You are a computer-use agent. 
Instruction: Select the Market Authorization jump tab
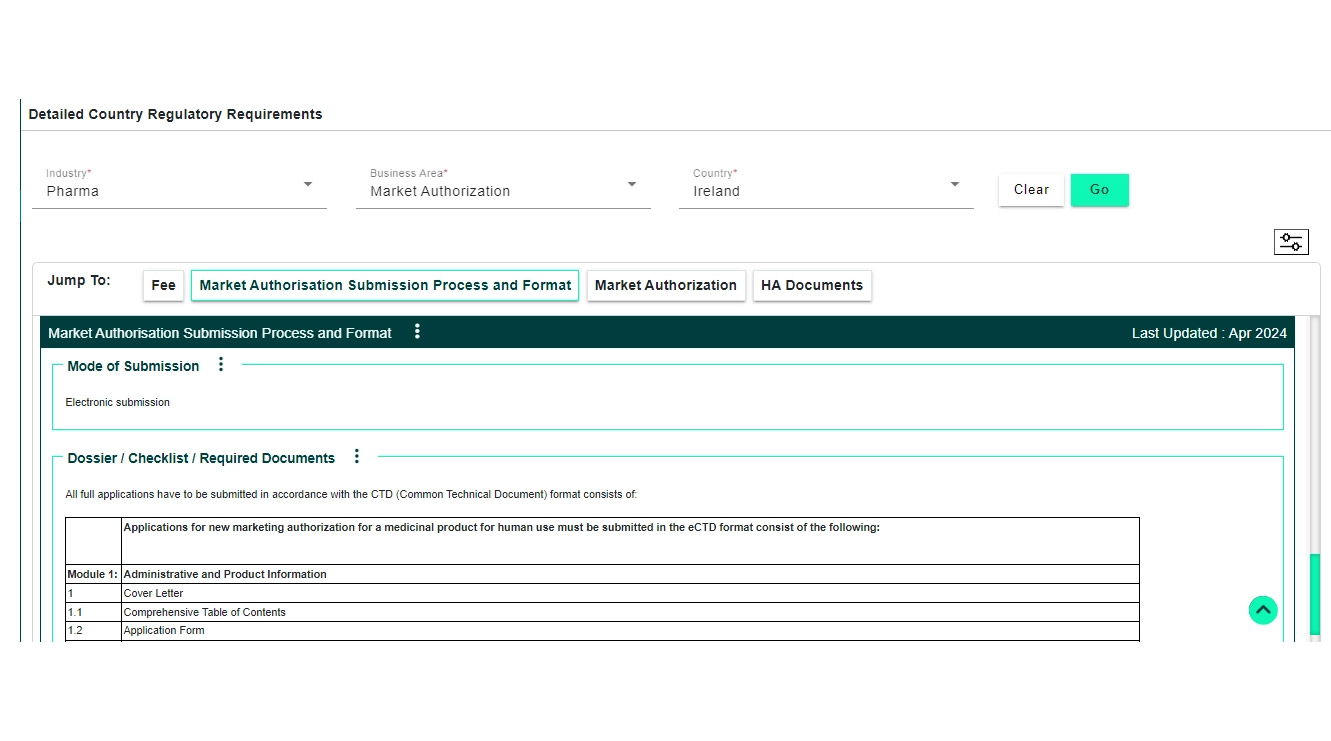[x=665, y=285]
